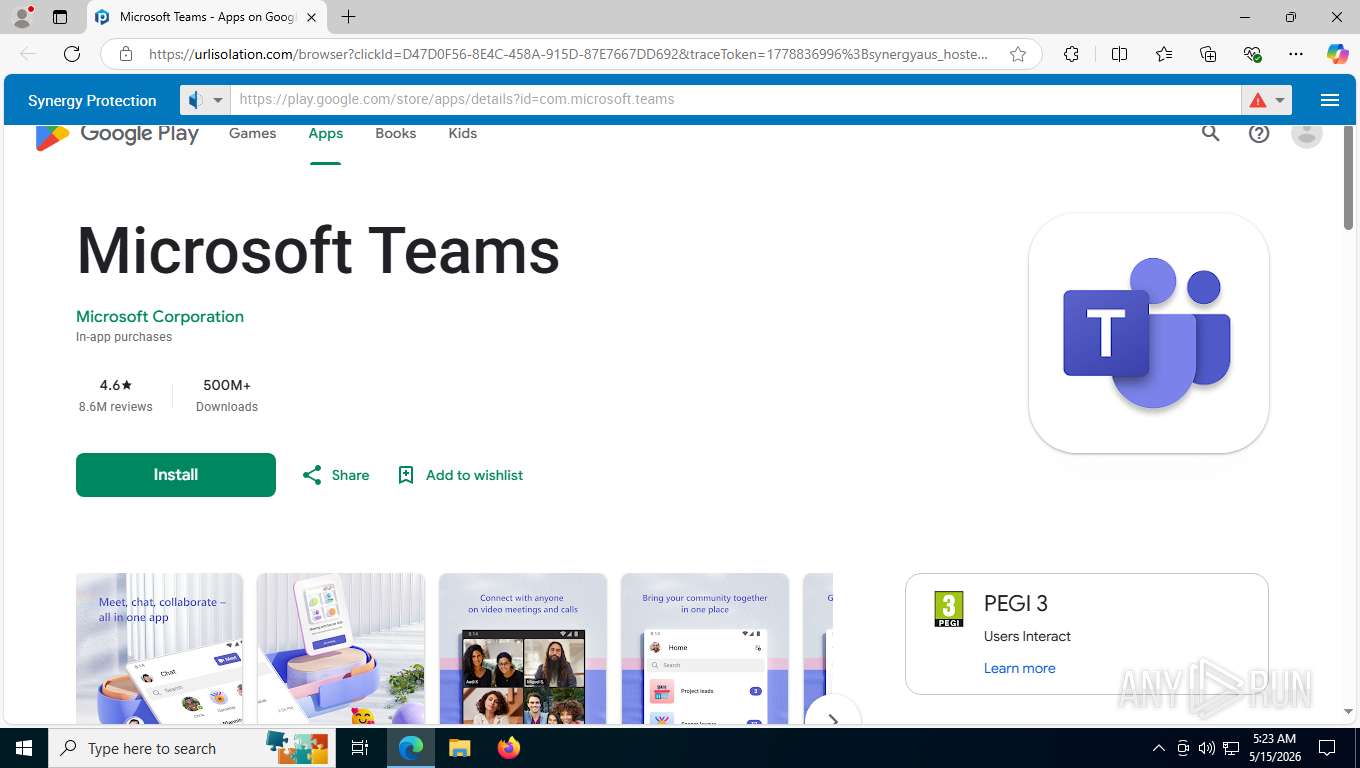Viewport: 1360px width, 768px height.
Task: Add this page to favorites star
Action: [1018, 54]
